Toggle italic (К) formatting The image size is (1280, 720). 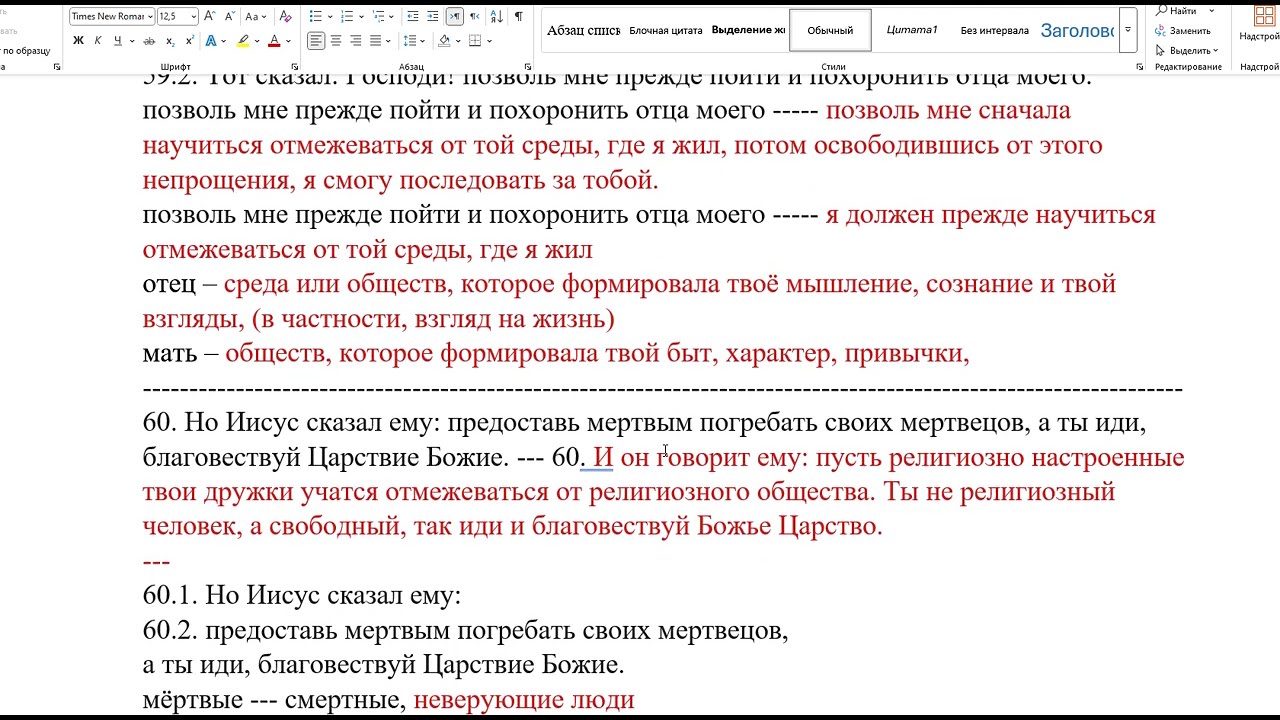pyautogui.click(x=98, y=41)
